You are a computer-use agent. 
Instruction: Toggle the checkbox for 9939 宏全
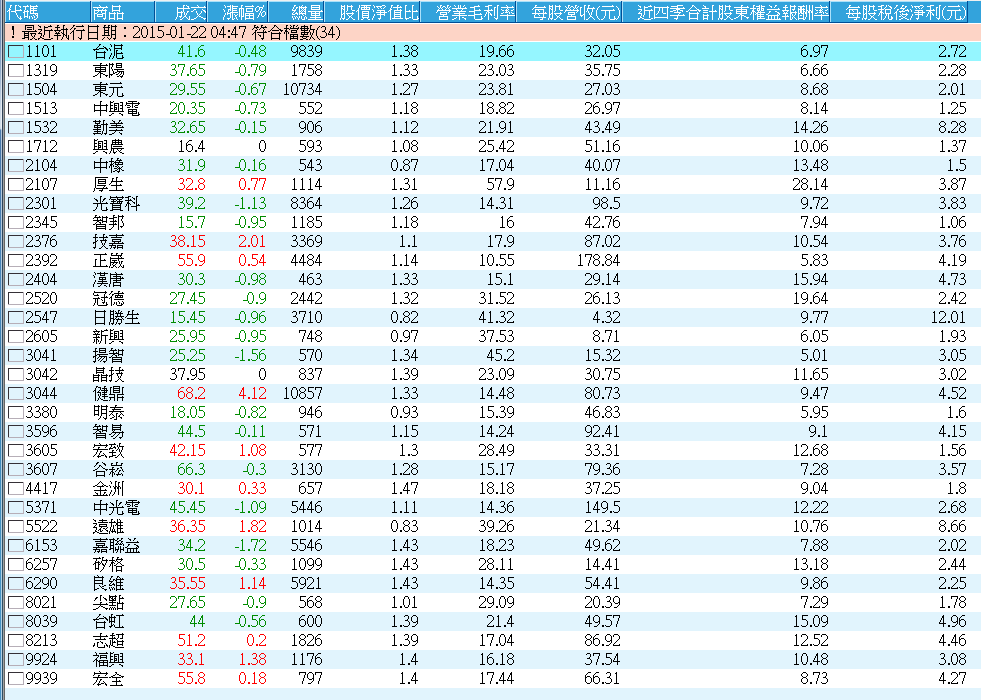(x=16, y=679)
